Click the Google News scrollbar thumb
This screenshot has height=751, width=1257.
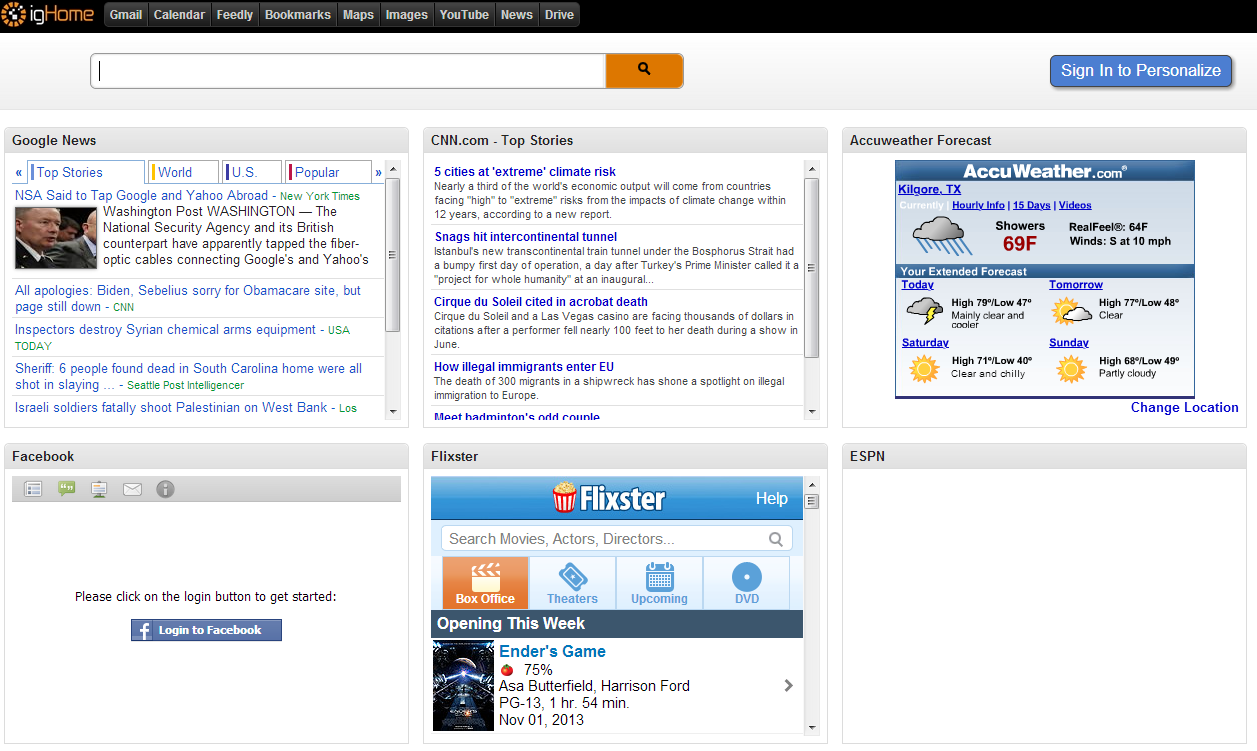pos(393,255)
